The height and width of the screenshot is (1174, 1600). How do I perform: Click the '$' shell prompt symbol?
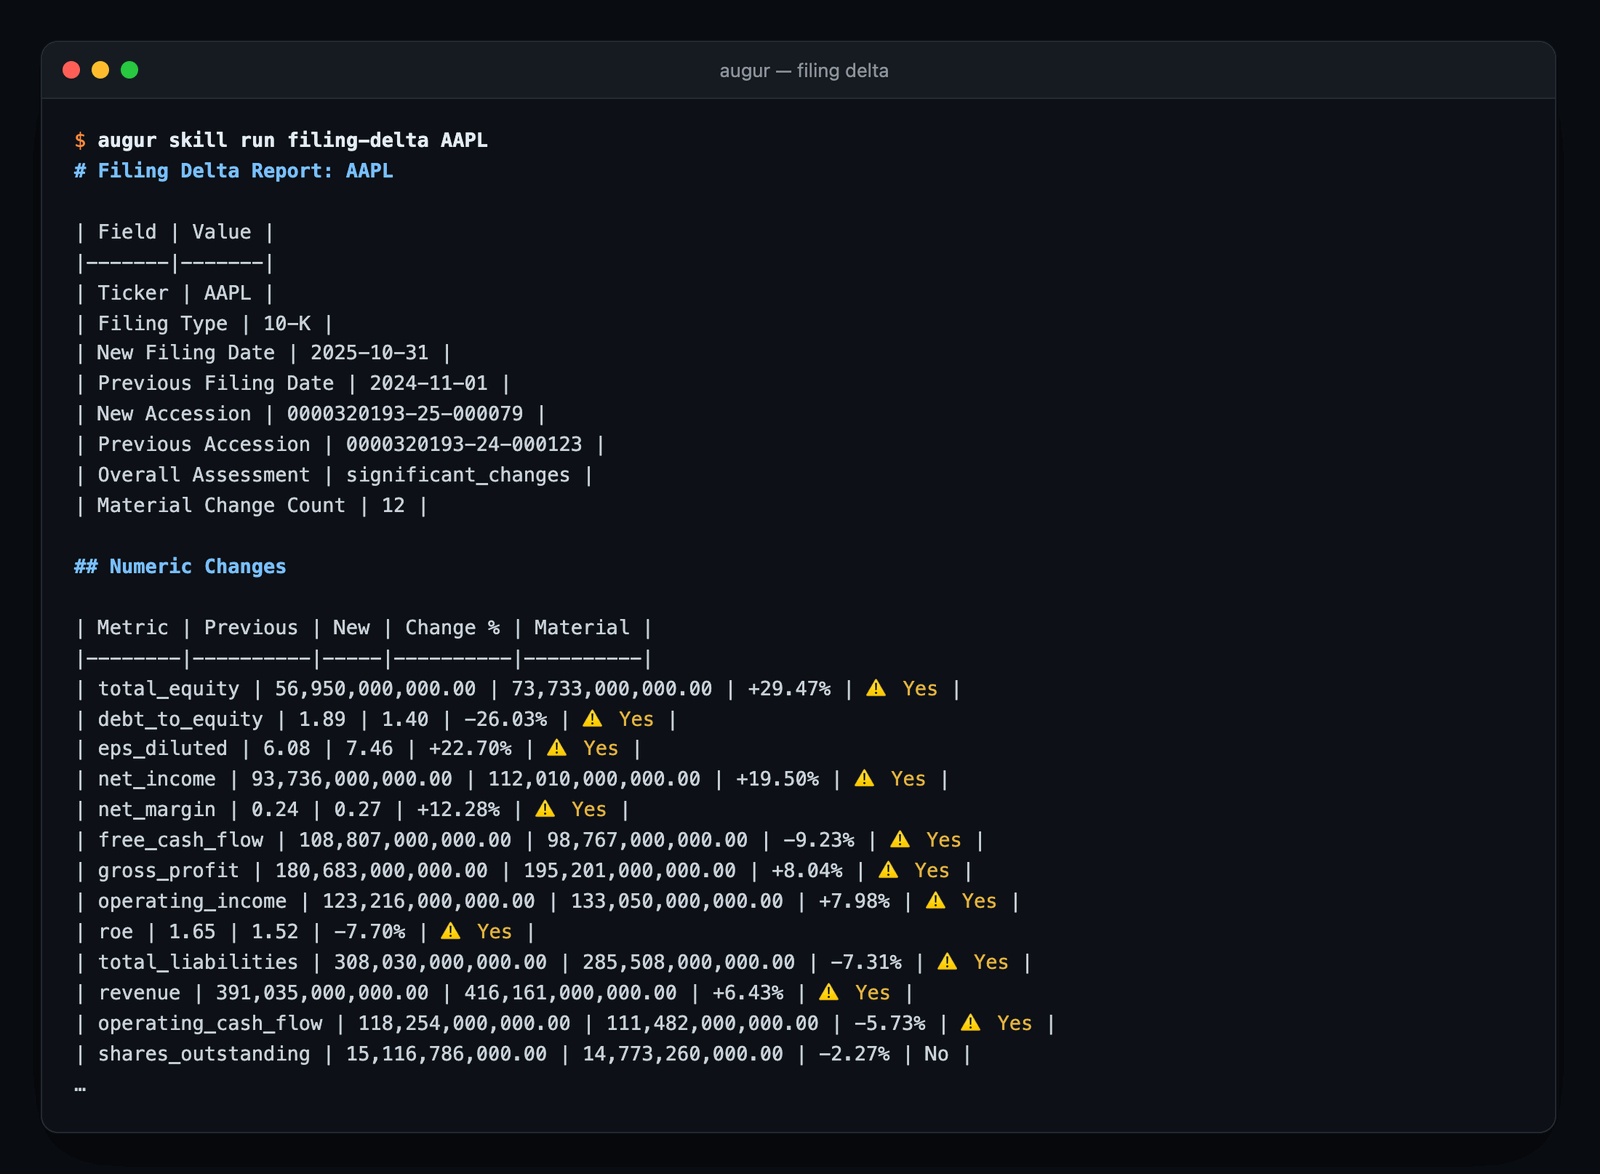click(x=80, y=140)
